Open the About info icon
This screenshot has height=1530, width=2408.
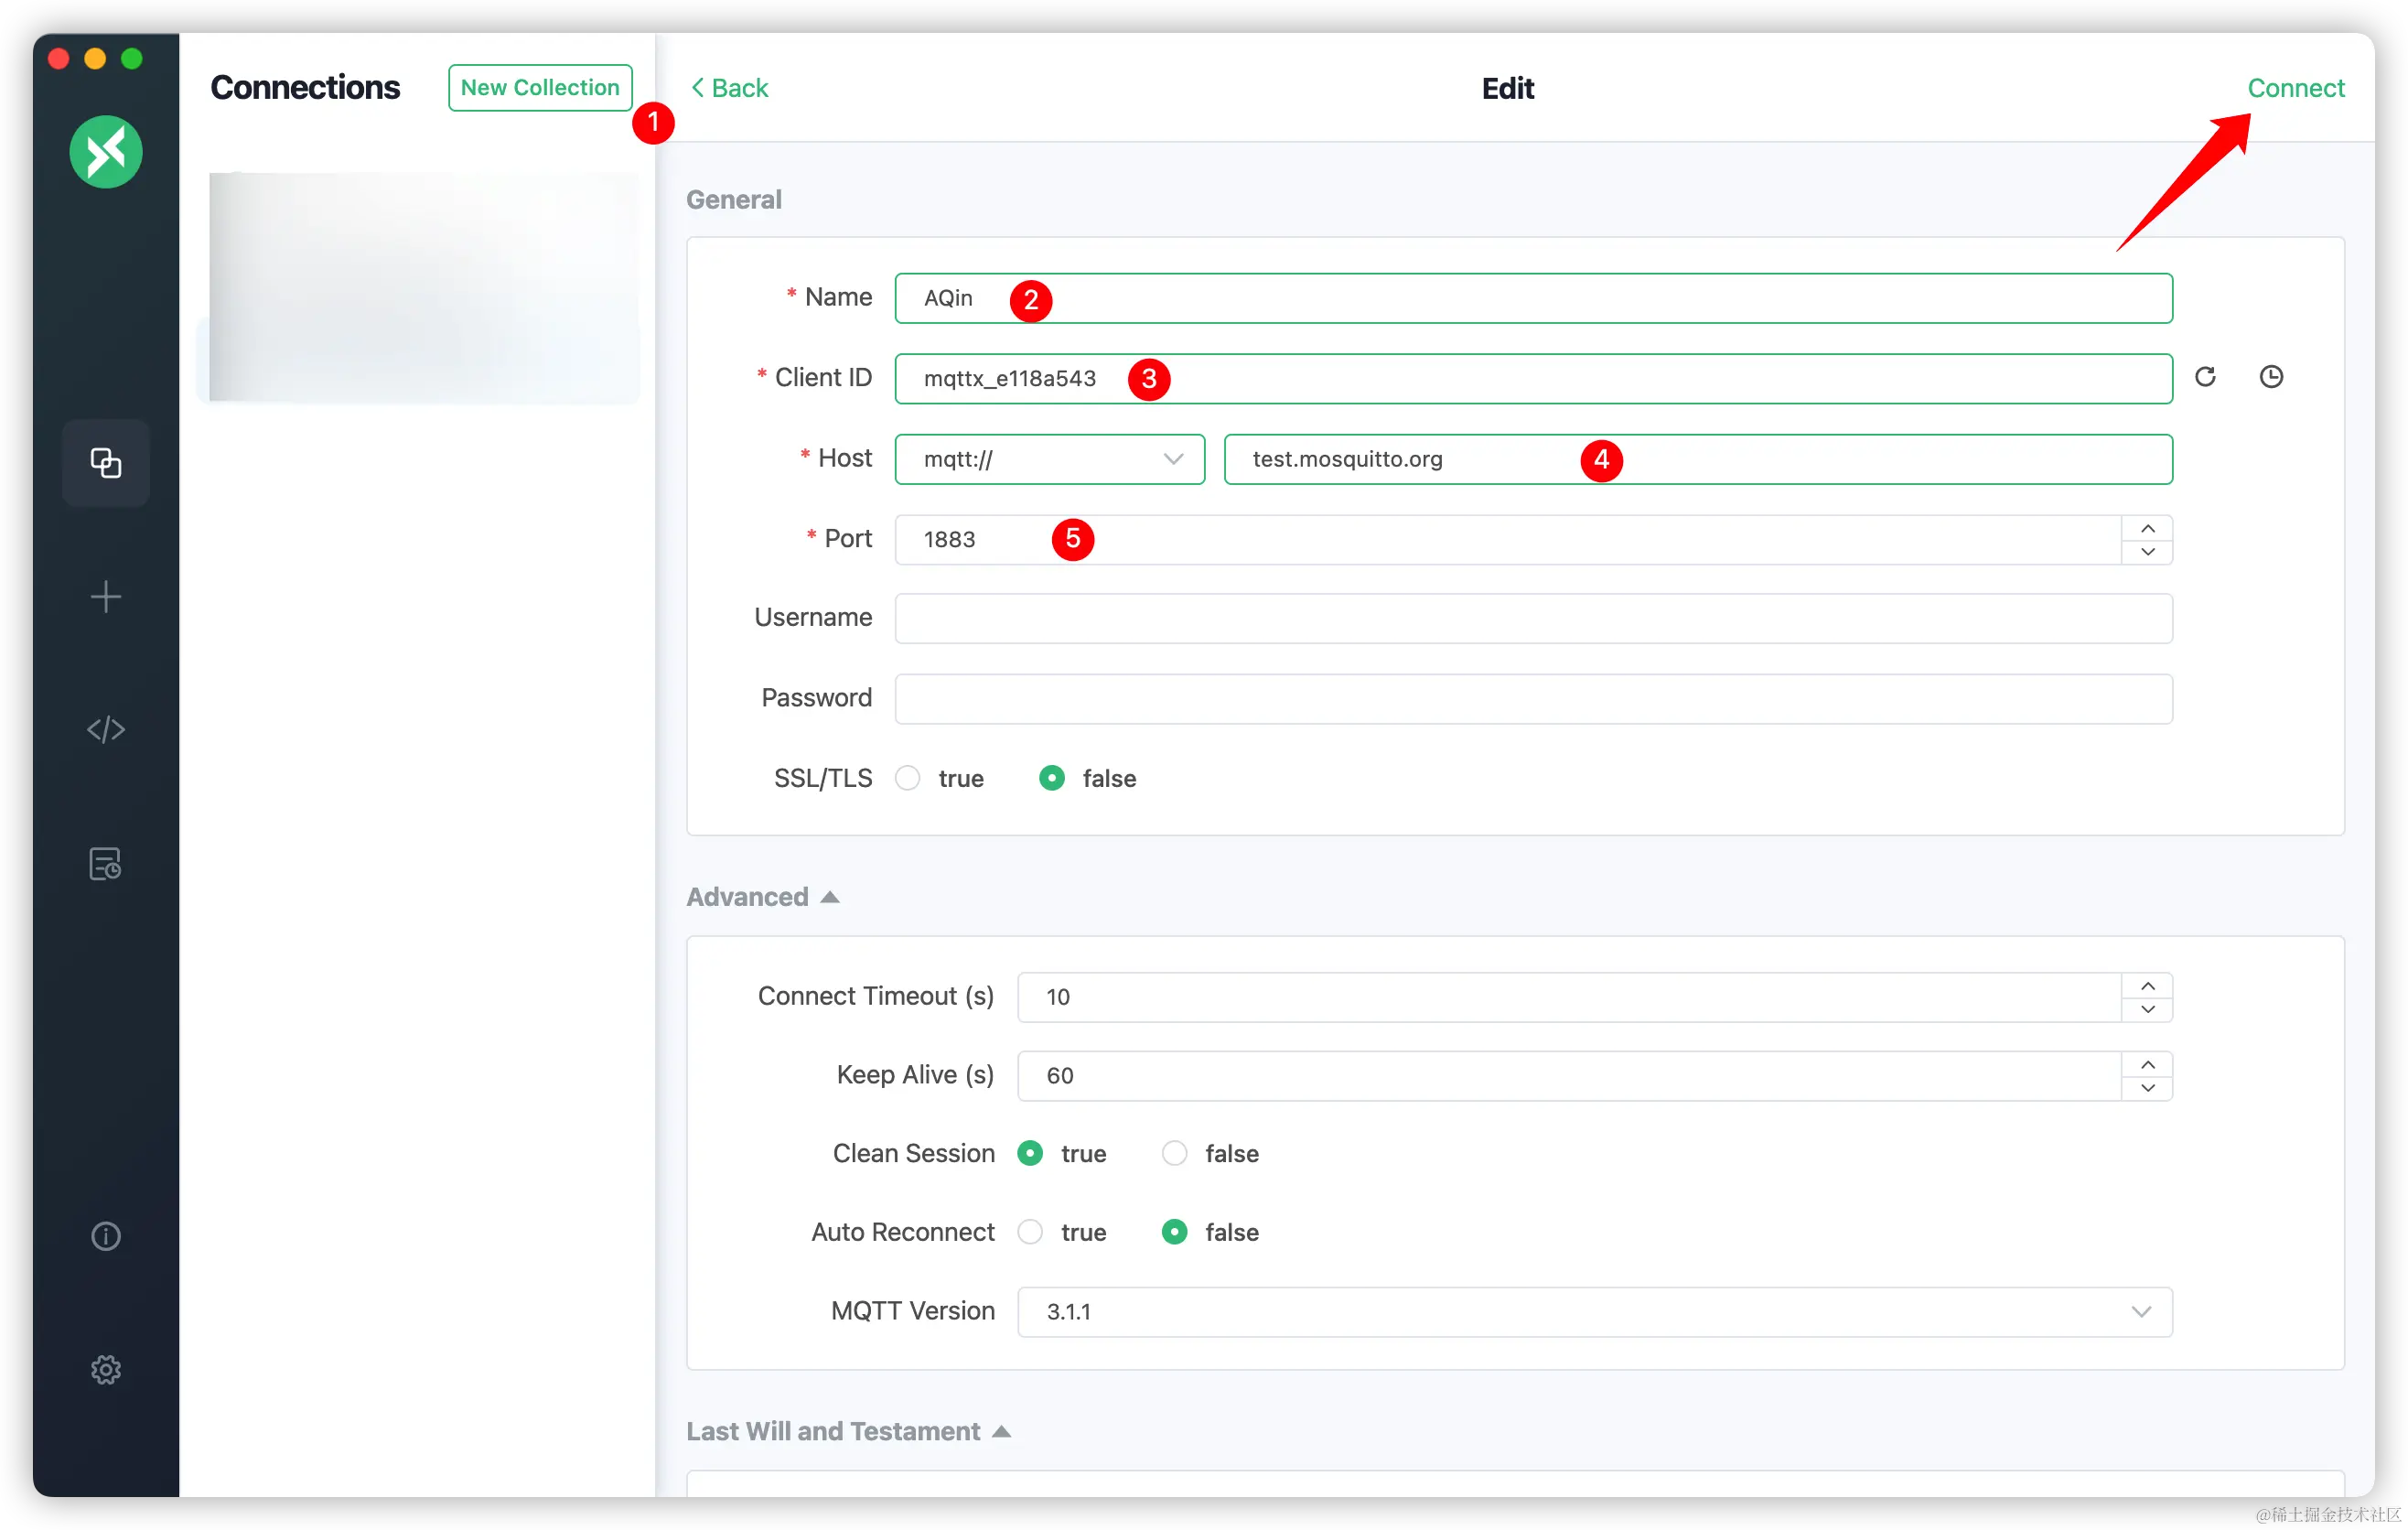click(x=105, y=1237)
